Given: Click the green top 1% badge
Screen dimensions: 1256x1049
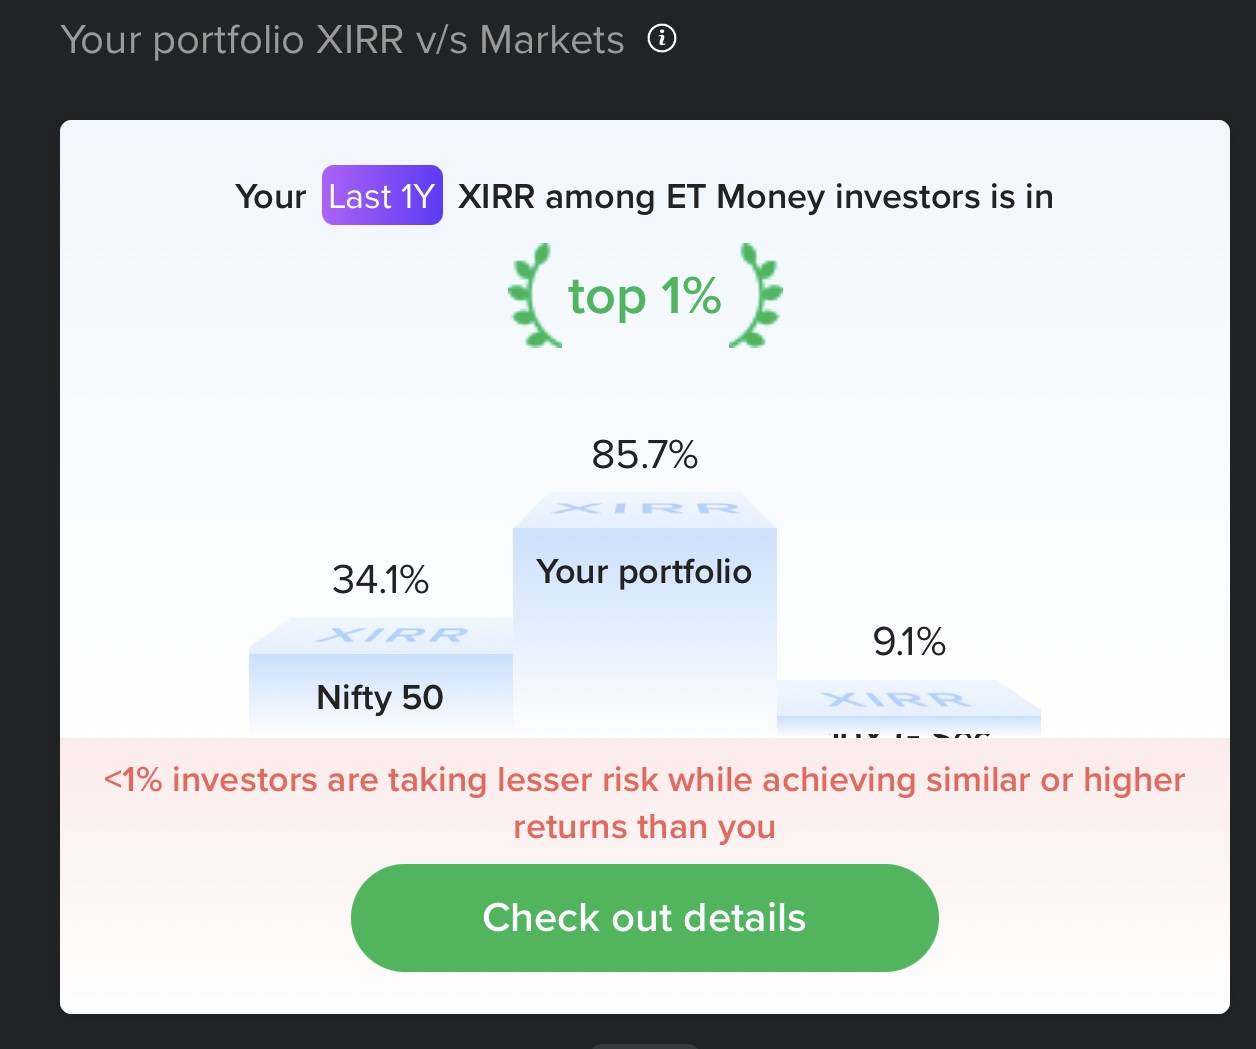Looking at the screenshot, I should click(644, 295).
